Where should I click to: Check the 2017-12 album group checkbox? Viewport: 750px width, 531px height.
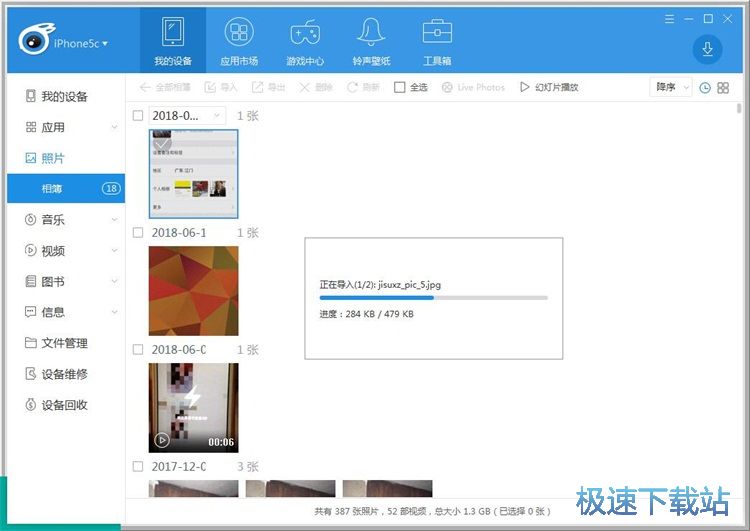tap(138, 467)
